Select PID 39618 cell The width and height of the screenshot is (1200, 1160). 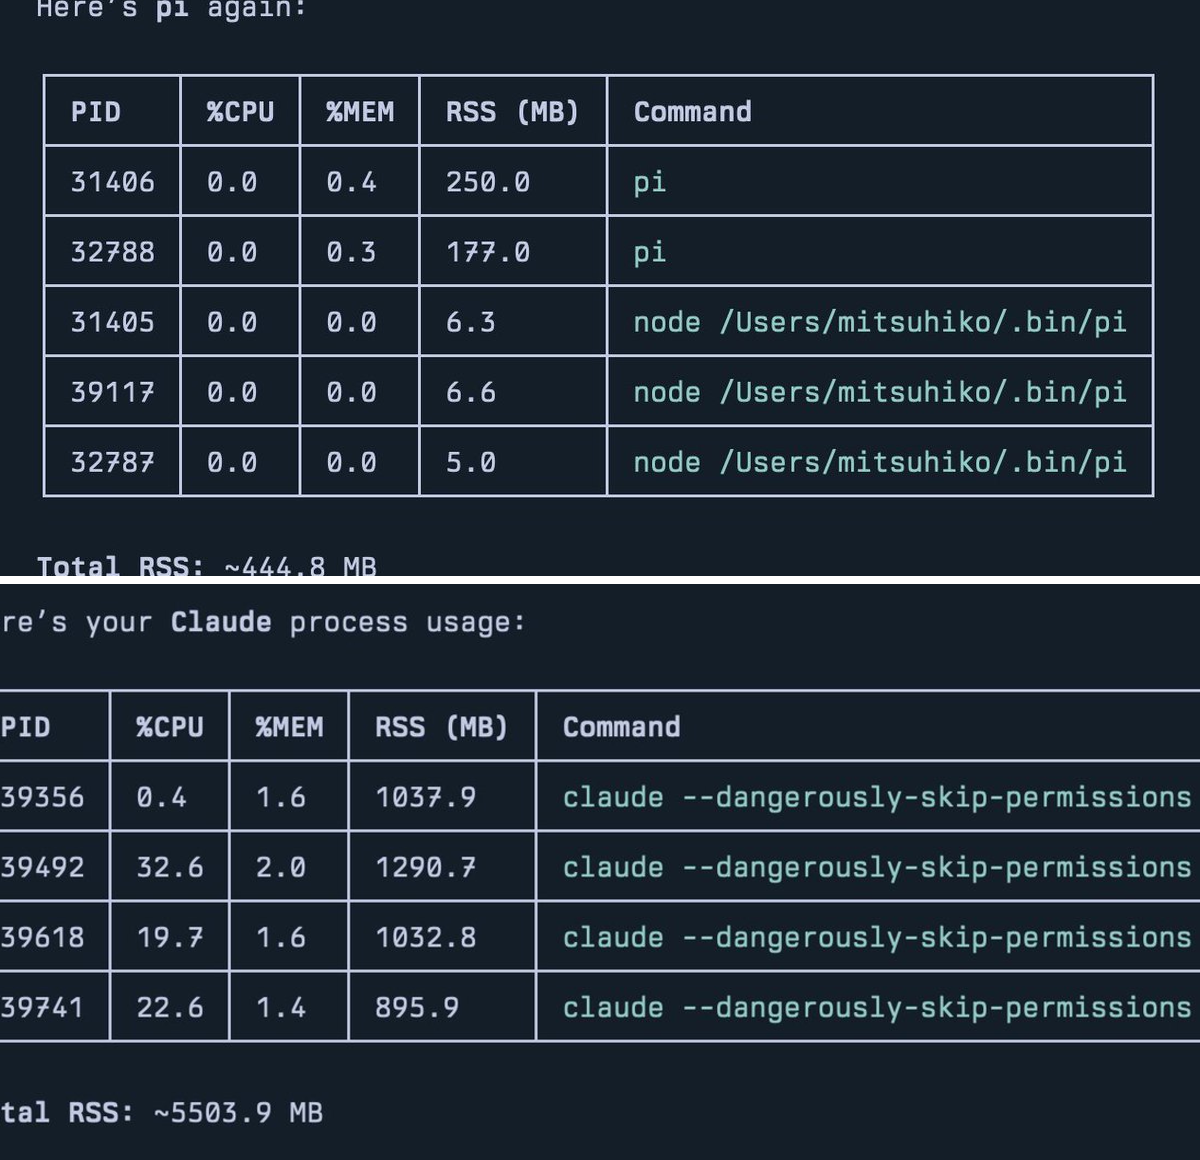point(42,937)
